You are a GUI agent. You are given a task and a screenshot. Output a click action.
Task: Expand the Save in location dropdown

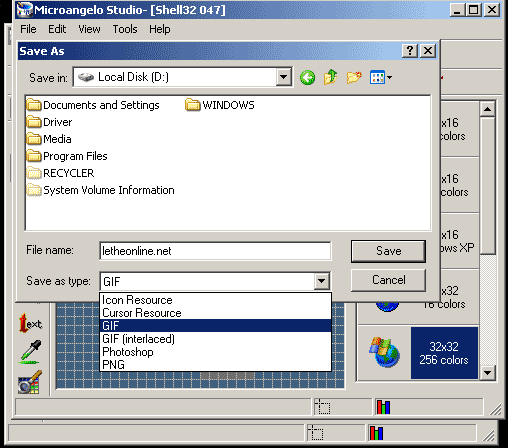coord(283,77)
